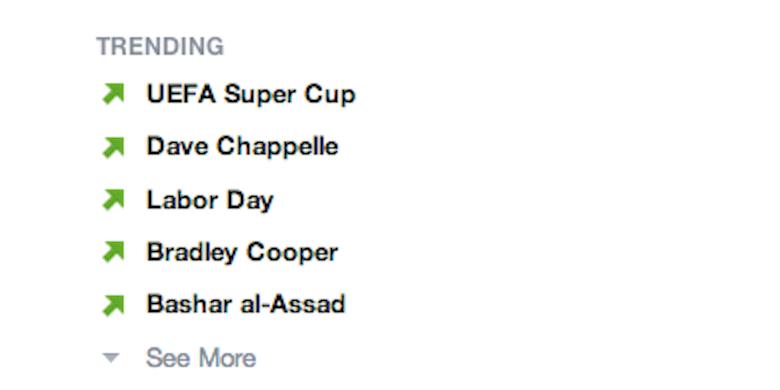Open the UEFA Super Cup trending topic

pos(251,95)
